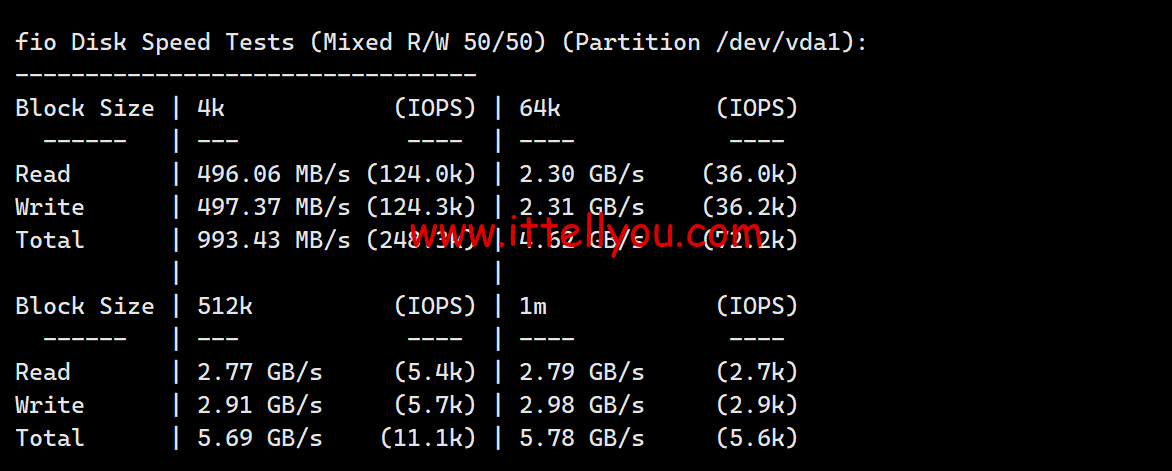Click the 2.77 GB/s read speed
The height and width of the screenshot is (471, 1172).
[260, 372]
